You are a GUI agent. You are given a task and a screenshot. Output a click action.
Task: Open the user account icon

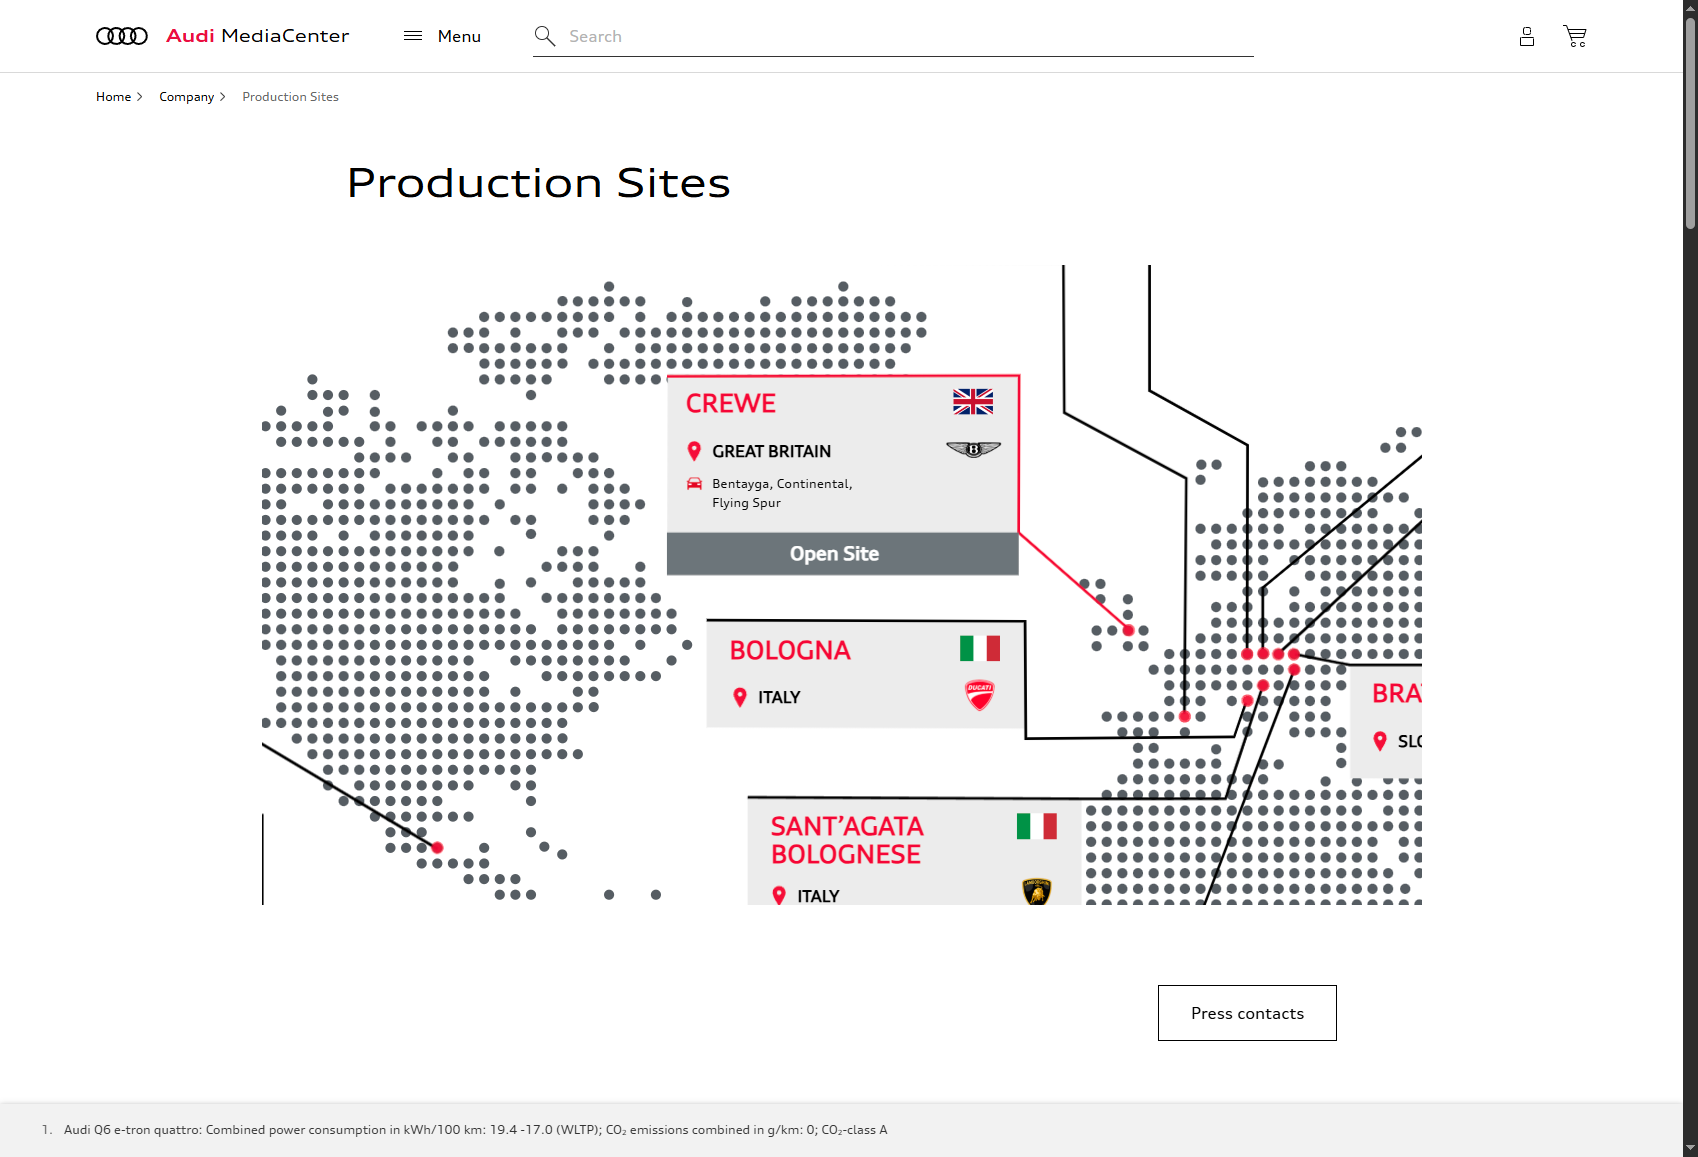pos(1526,37)
